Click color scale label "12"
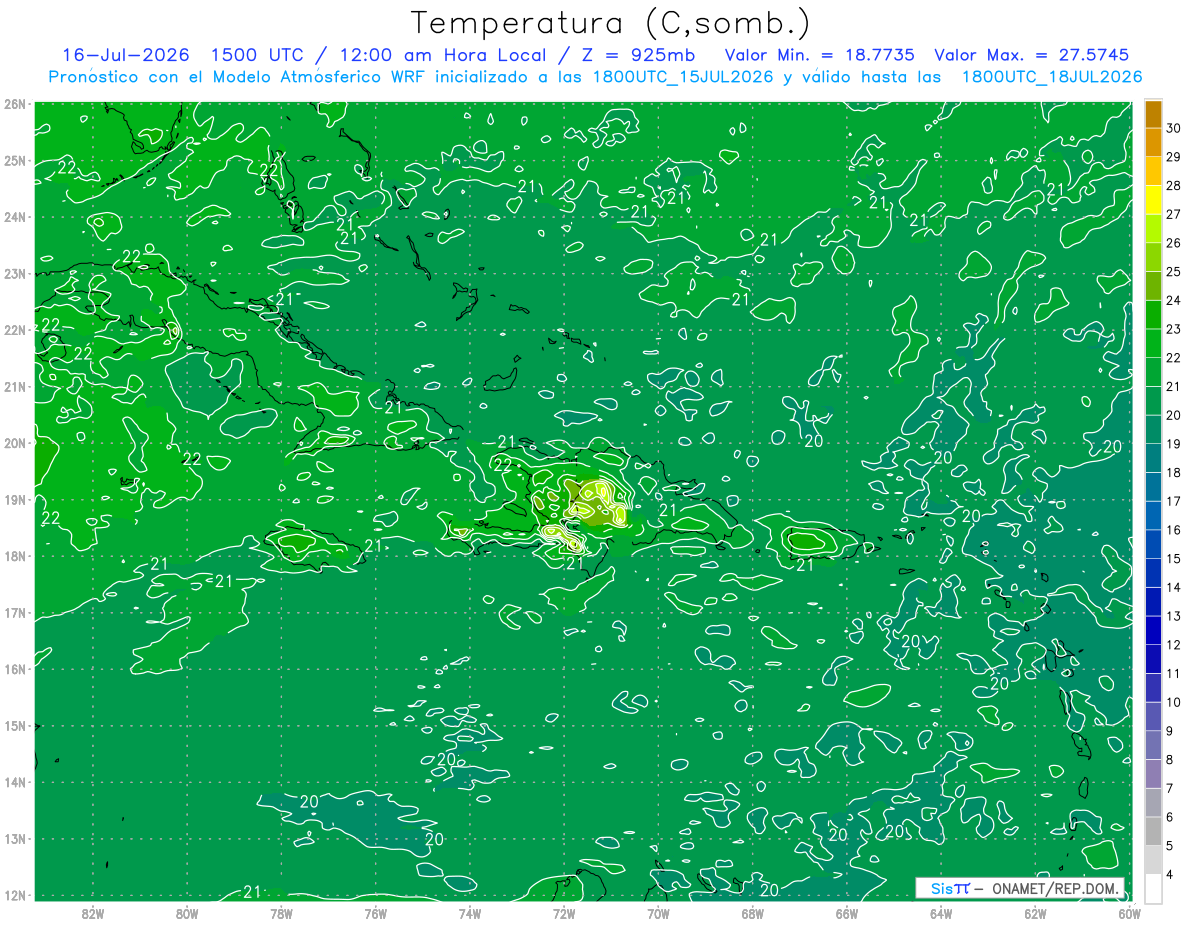This screenshot has width=1200, height=927. pos(1174,644)
